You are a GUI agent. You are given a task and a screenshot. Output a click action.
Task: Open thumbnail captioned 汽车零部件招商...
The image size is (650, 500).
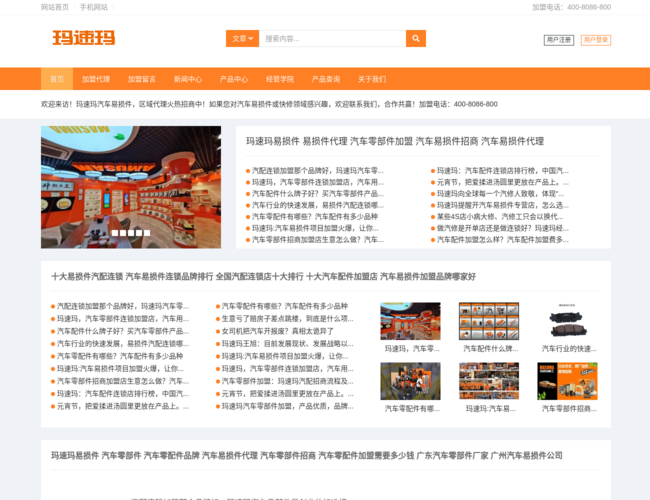pos(568,381)
